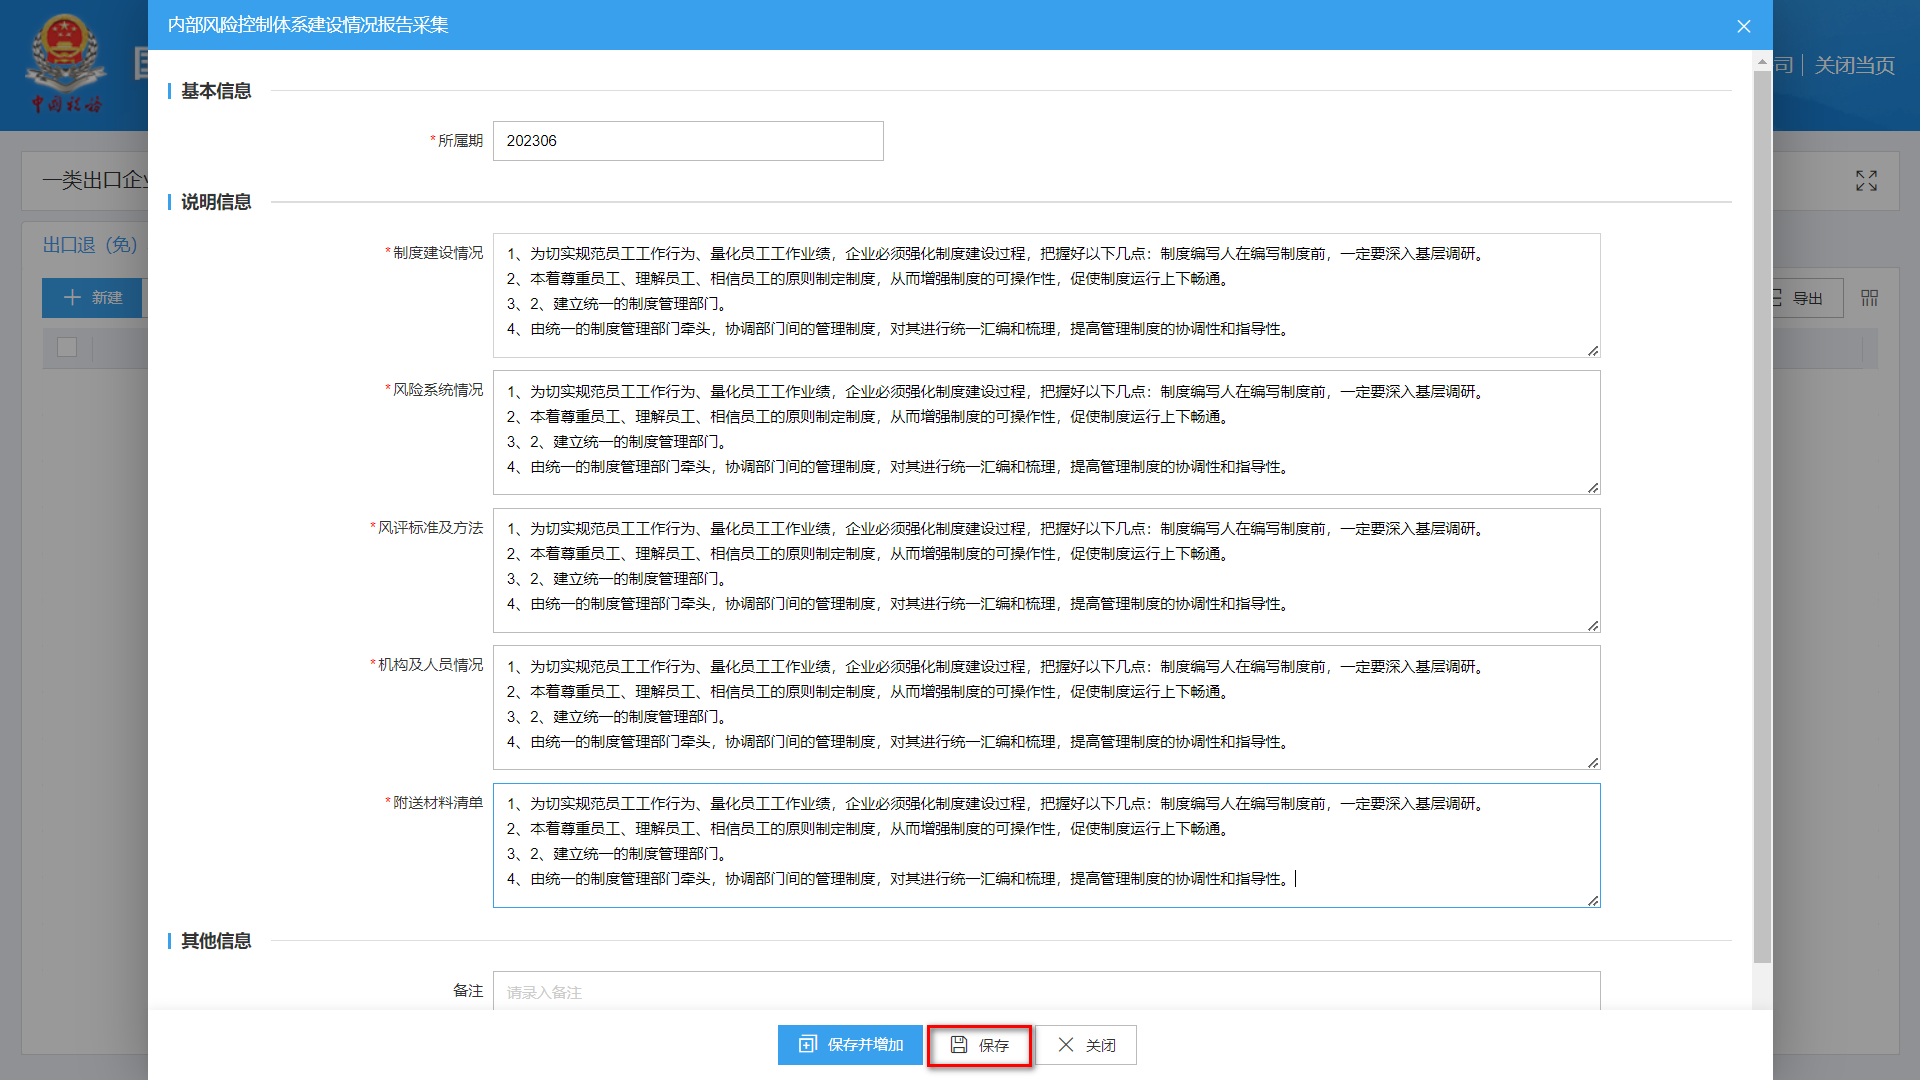Click the 备注 remarks input field
This screenshot has width=1920, height=1080.
click(x=1046, y=991)
